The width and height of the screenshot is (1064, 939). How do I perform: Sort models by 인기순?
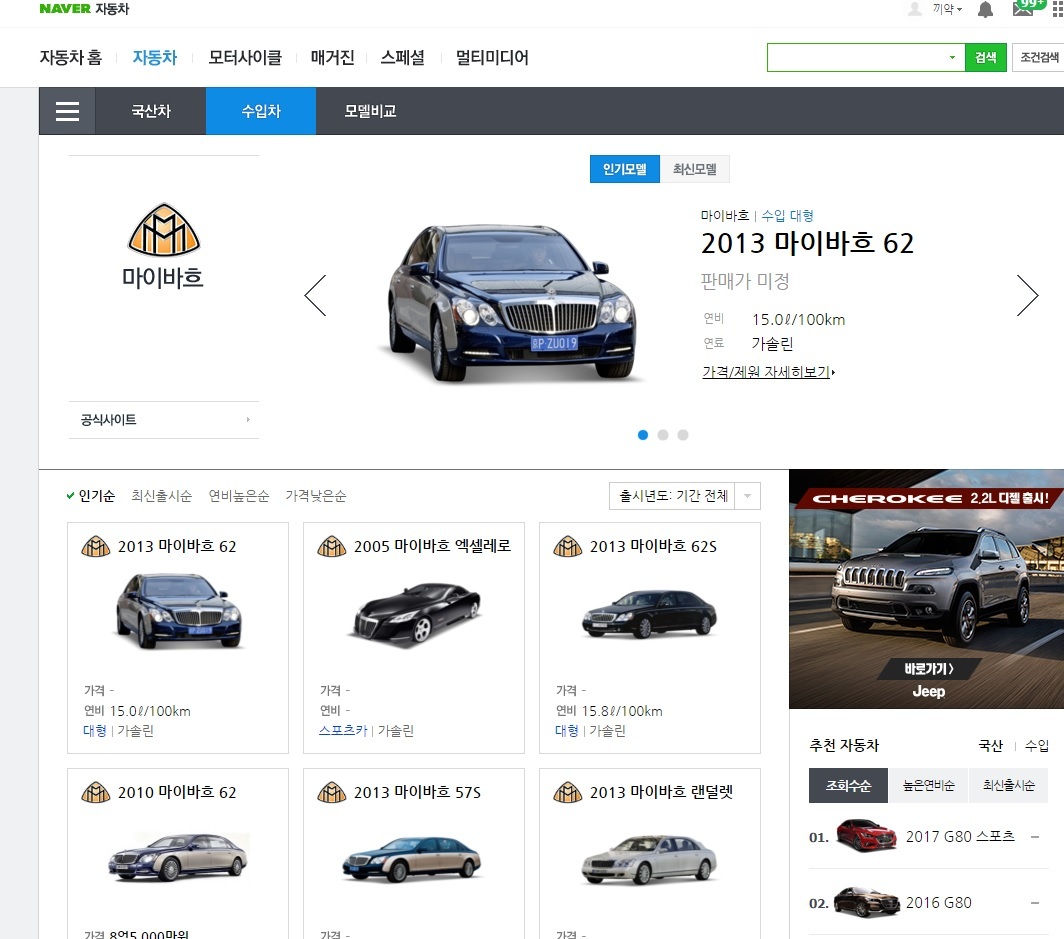96,496
